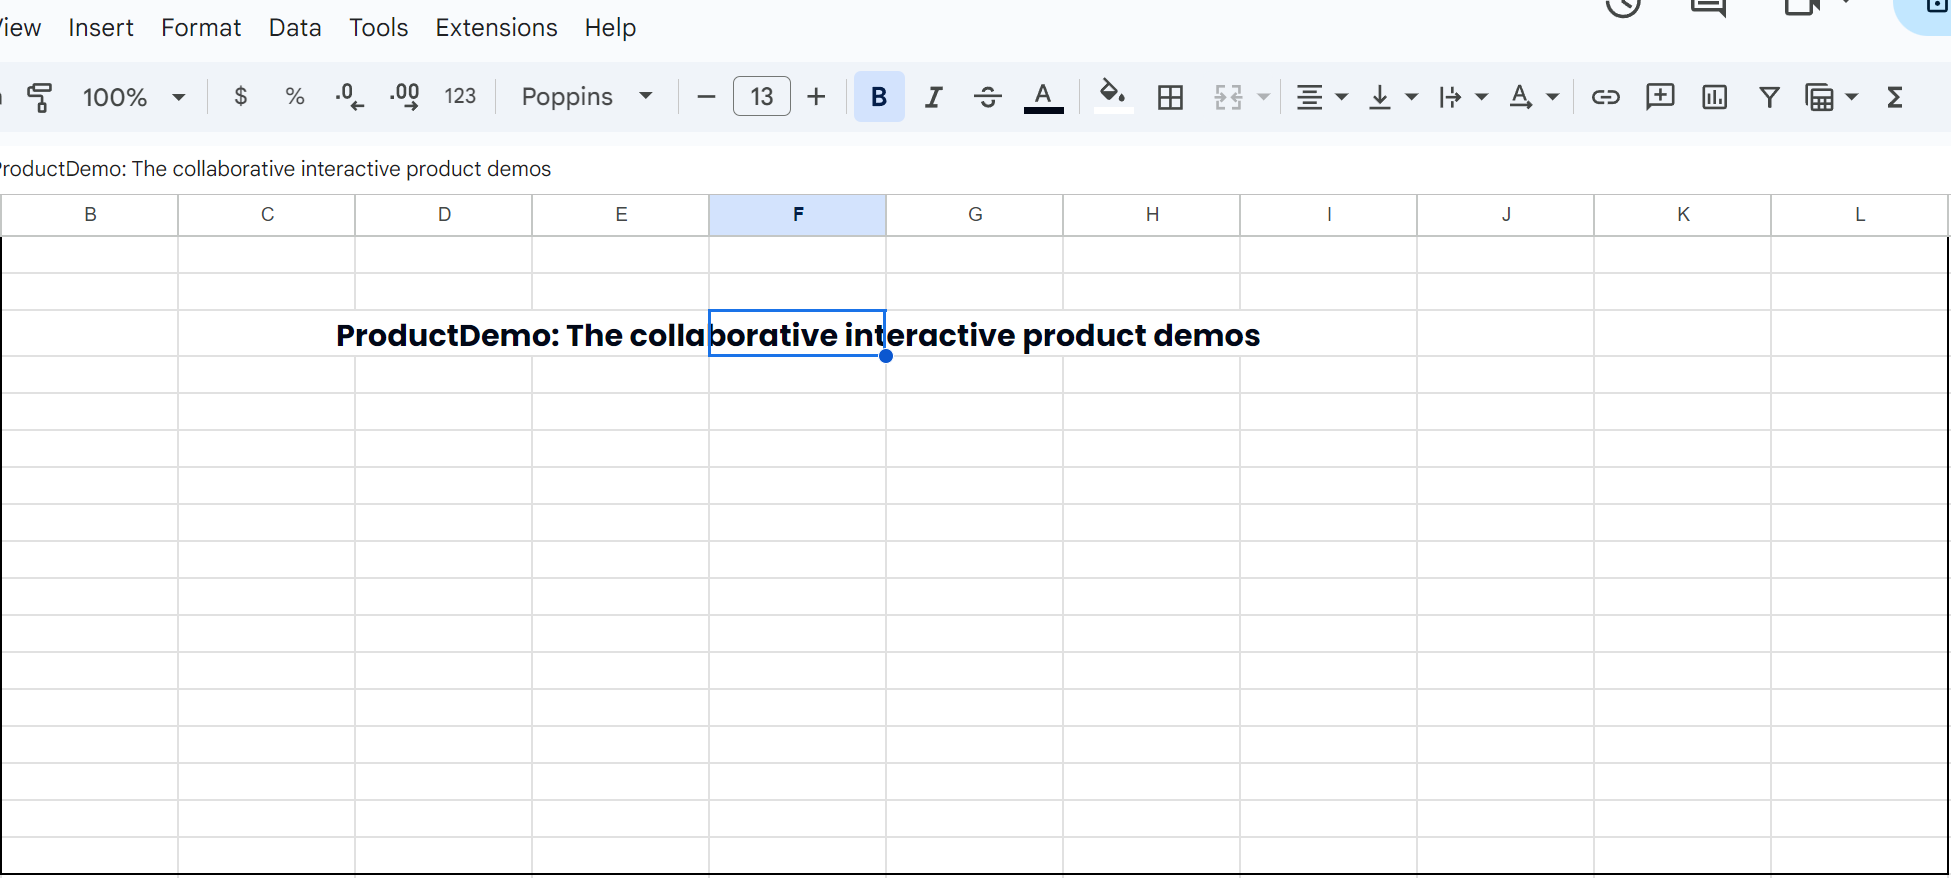Select column H header
This screenshot has height=878, width=1951.
click(1152, 215)
